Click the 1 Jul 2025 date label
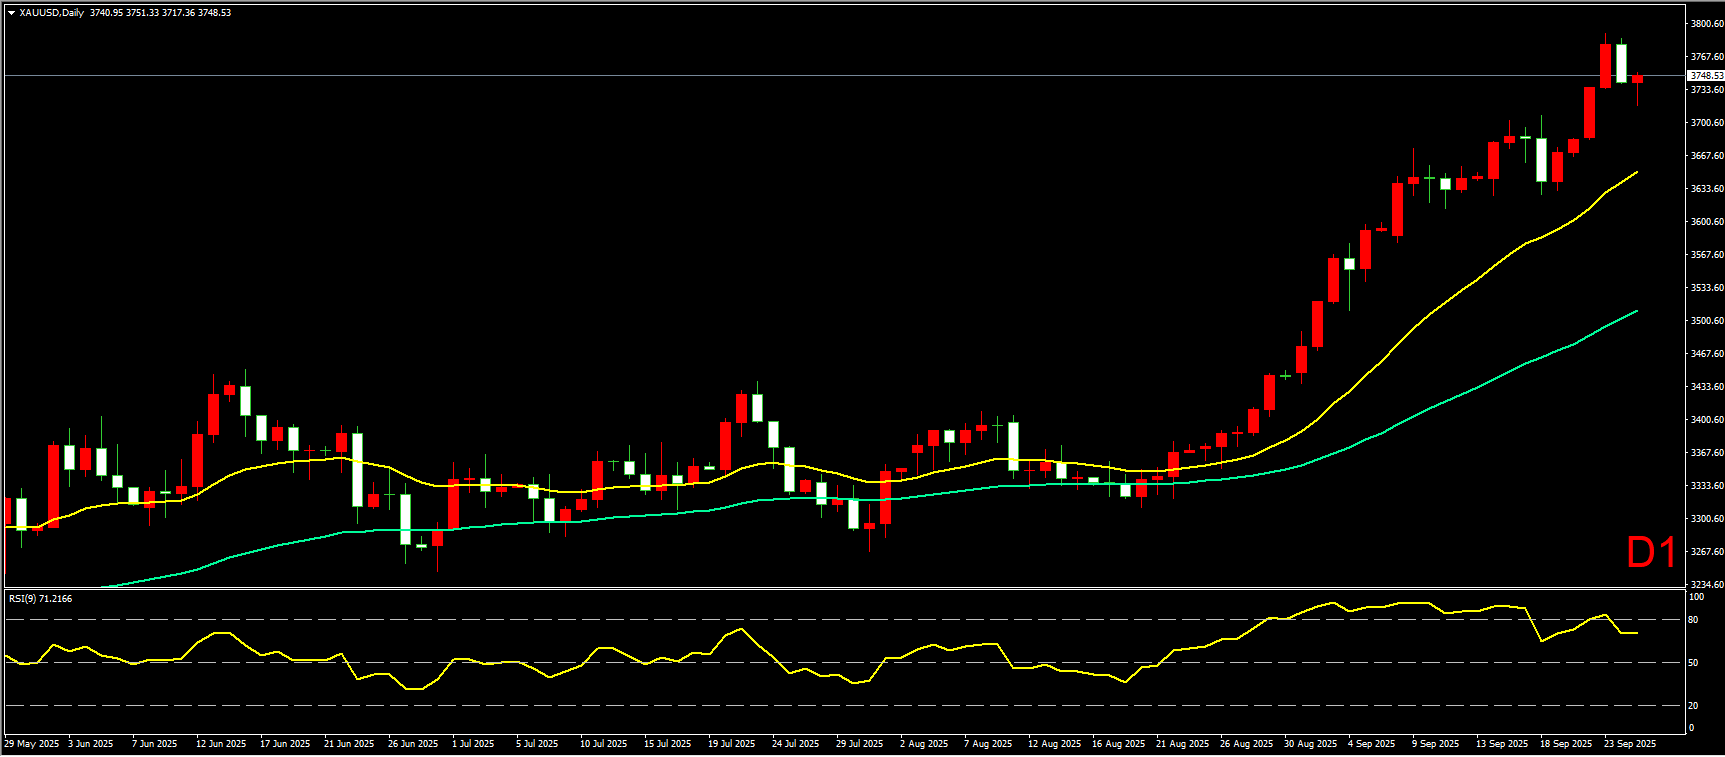 point(473,744)
